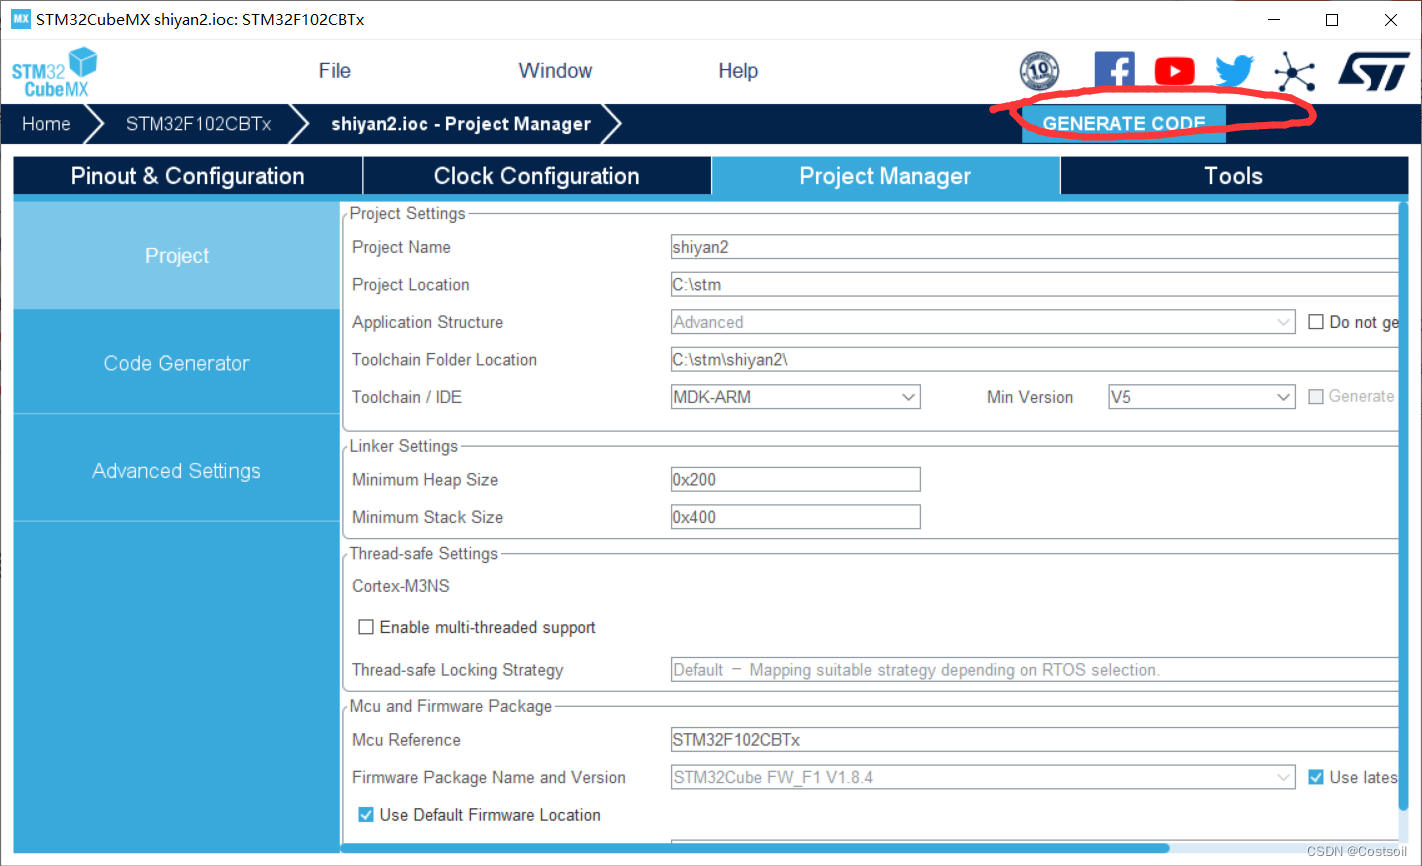Viewport: 1422px width, 866px height.
Task: Open the Advanced Settings section
Action: [x=177, y=471]
